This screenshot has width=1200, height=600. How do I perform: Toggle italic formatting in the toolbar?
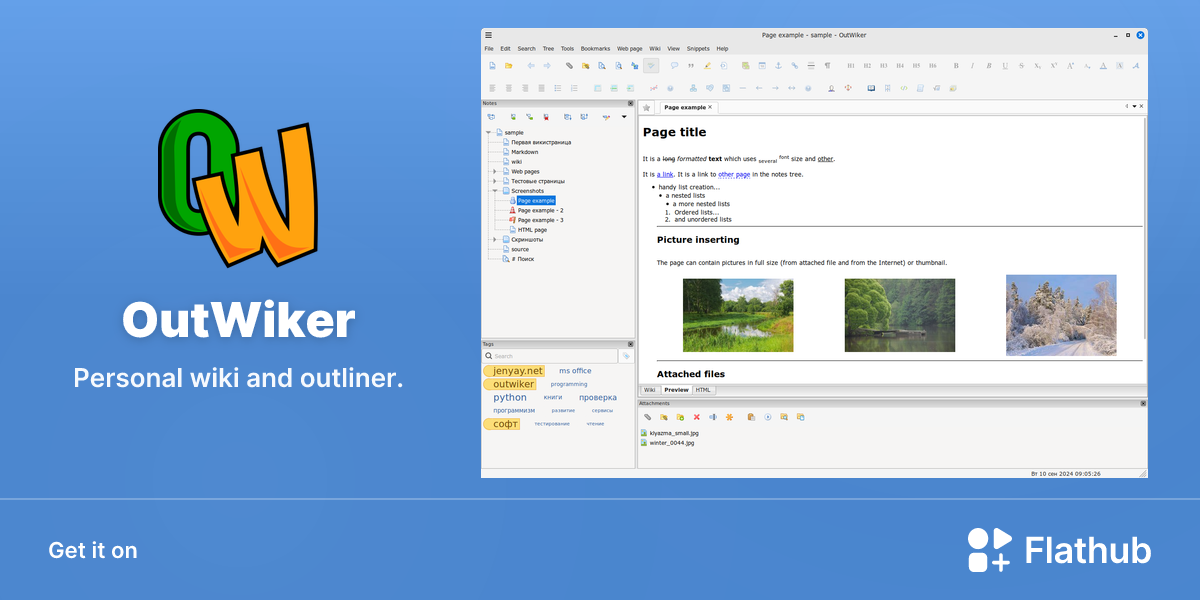(x=972, y=66)
